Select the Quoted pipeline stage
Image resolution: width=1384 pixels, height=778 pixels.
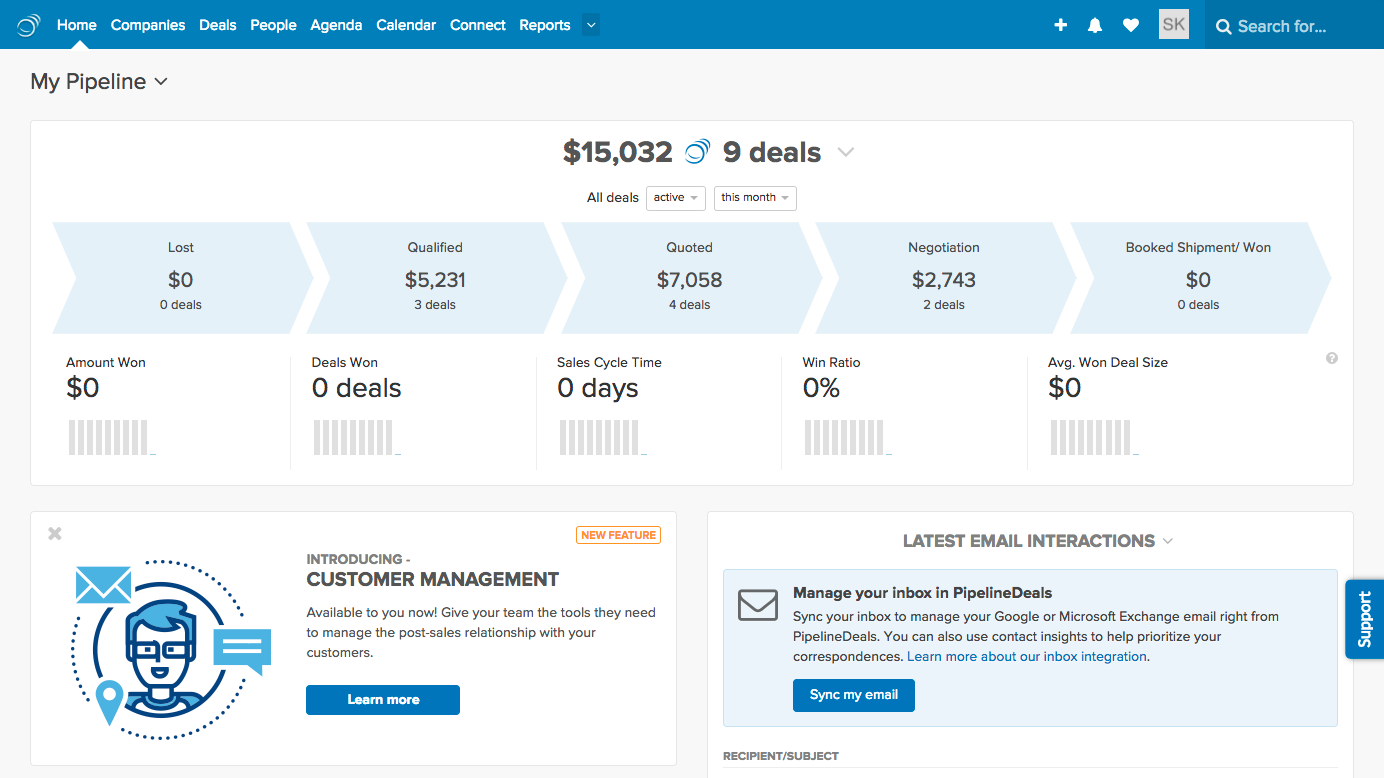click(x=690, y=277)
